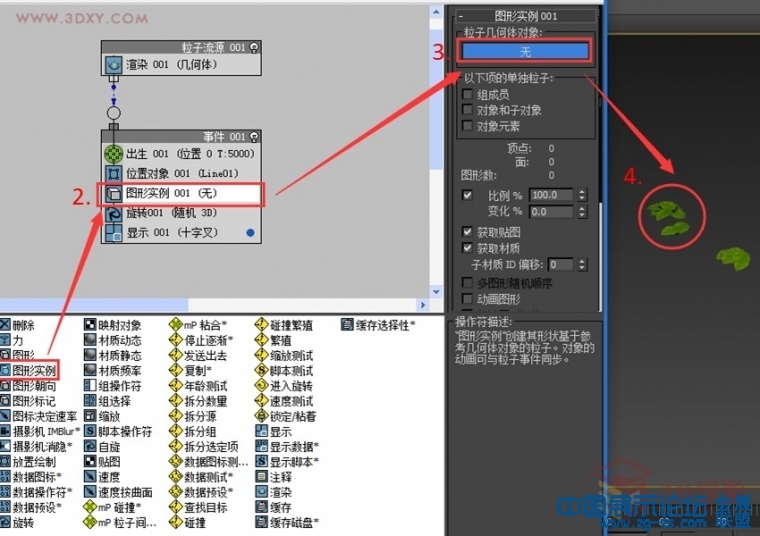
Task: Choose the 缓存选择性* depot operator
Action: coord(378,325)
